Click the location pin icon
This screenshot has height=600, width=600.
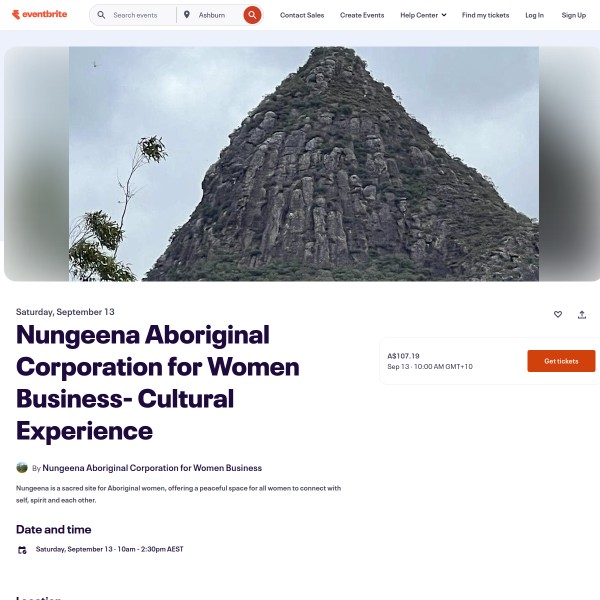pos(187,15)
